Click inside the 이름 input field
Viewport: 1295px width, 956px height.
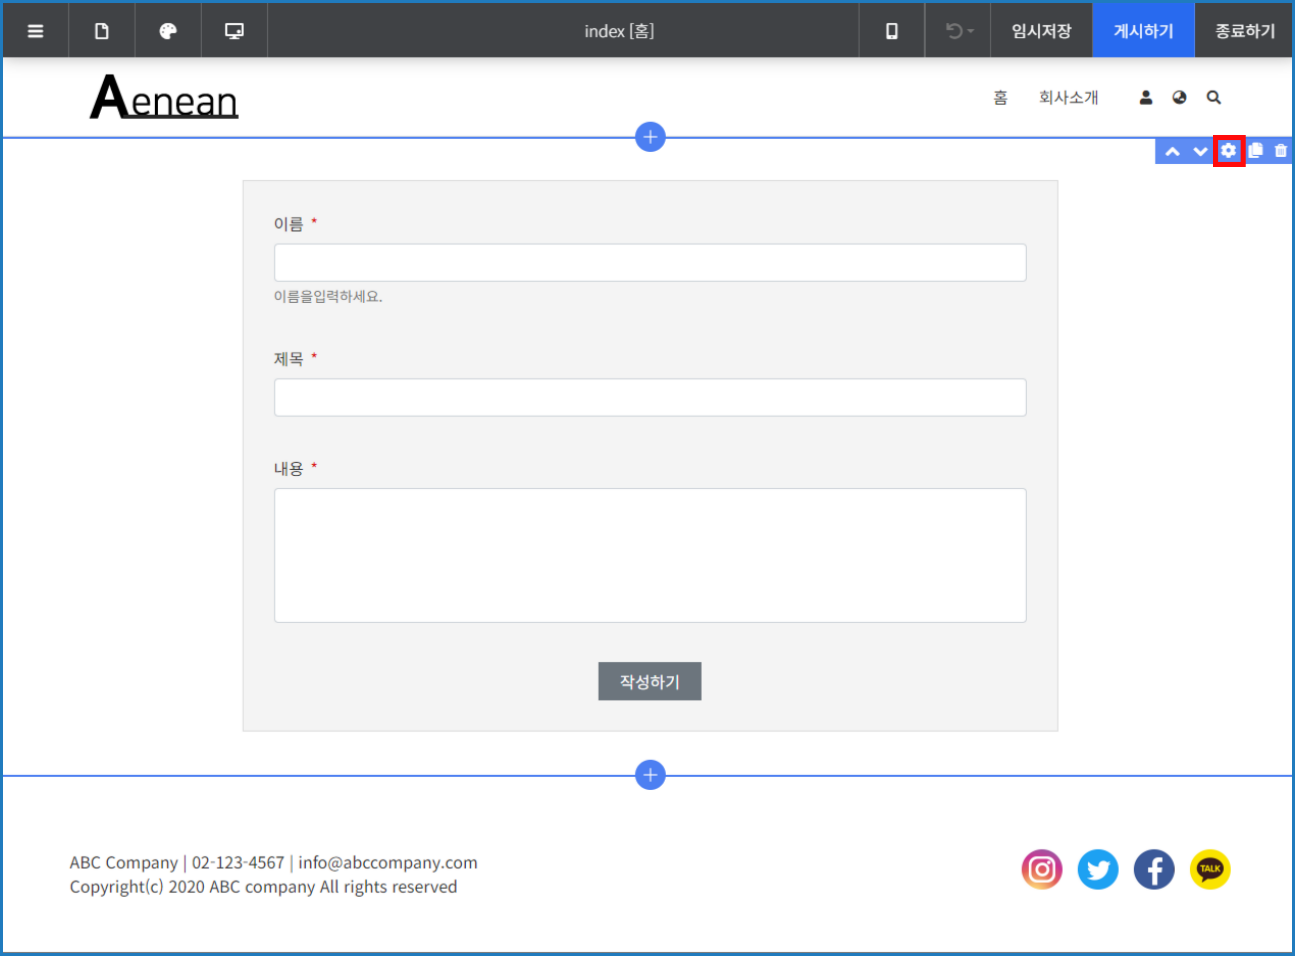tap(650, 262)
